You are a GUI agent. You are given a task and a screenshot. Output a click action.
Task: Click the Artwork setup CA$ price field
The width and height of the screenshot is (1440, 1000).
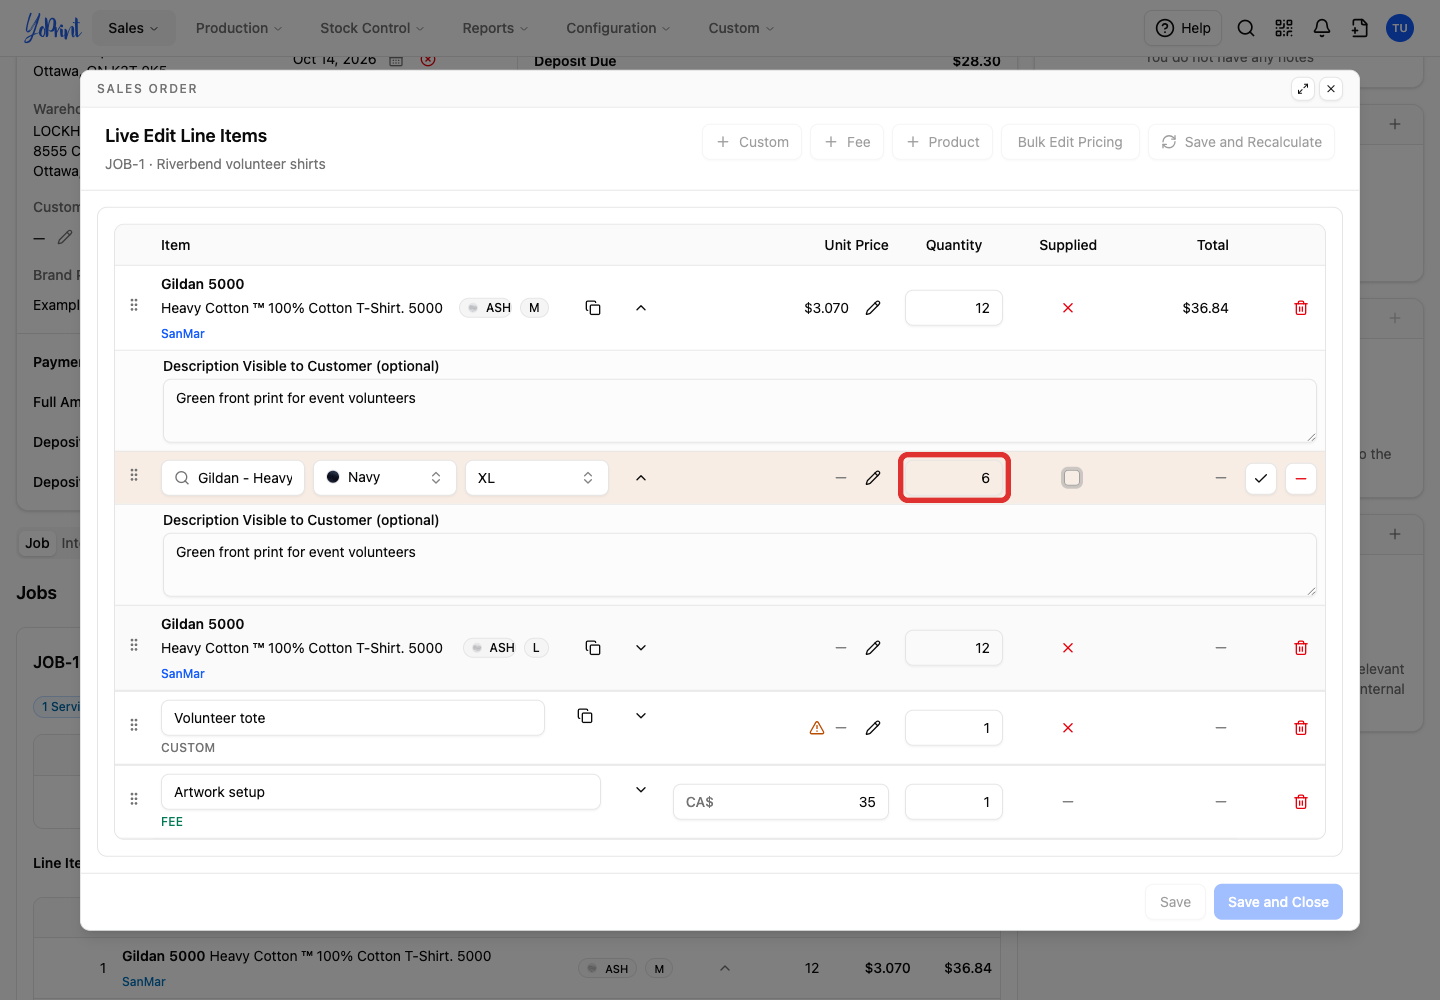[x=781, y=802]
